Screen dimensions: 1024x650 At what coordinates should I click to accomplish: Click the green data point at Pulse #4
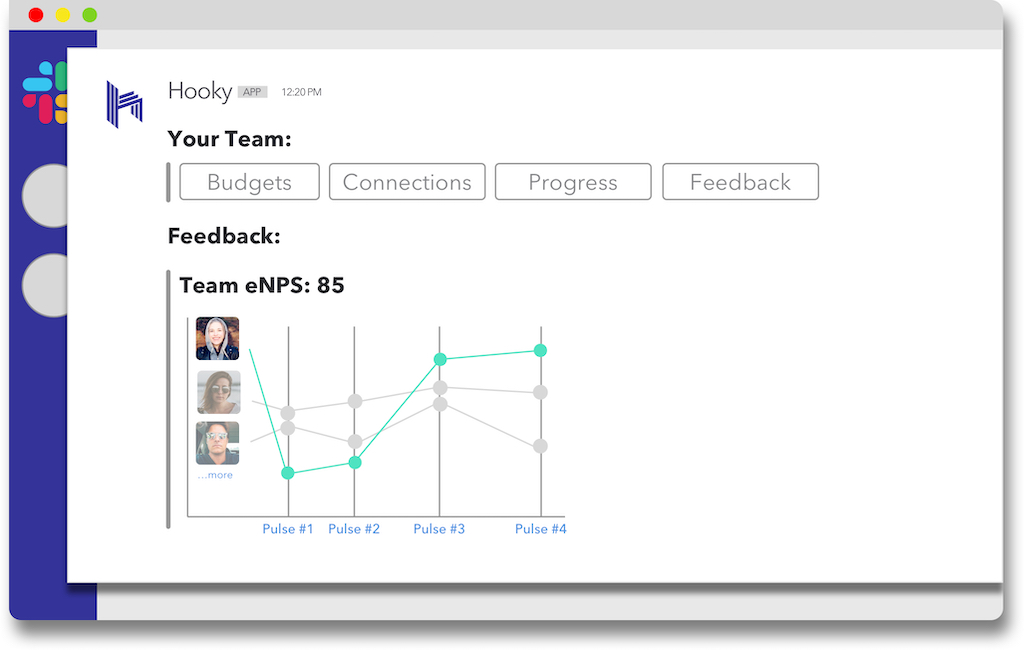(540, 350)
